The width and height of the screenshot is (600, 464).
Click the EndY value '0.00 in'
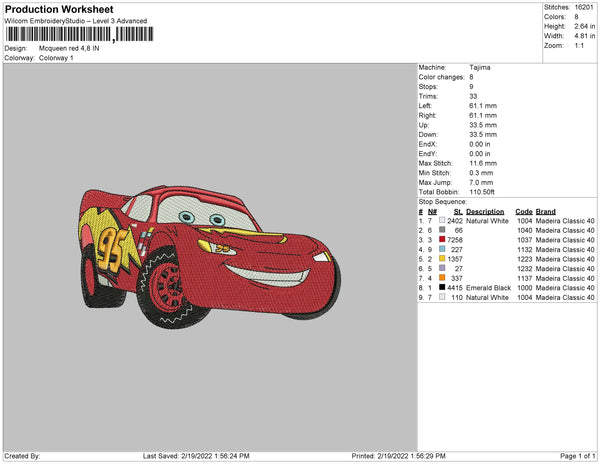pyautogui.click(x=480, y=154)
